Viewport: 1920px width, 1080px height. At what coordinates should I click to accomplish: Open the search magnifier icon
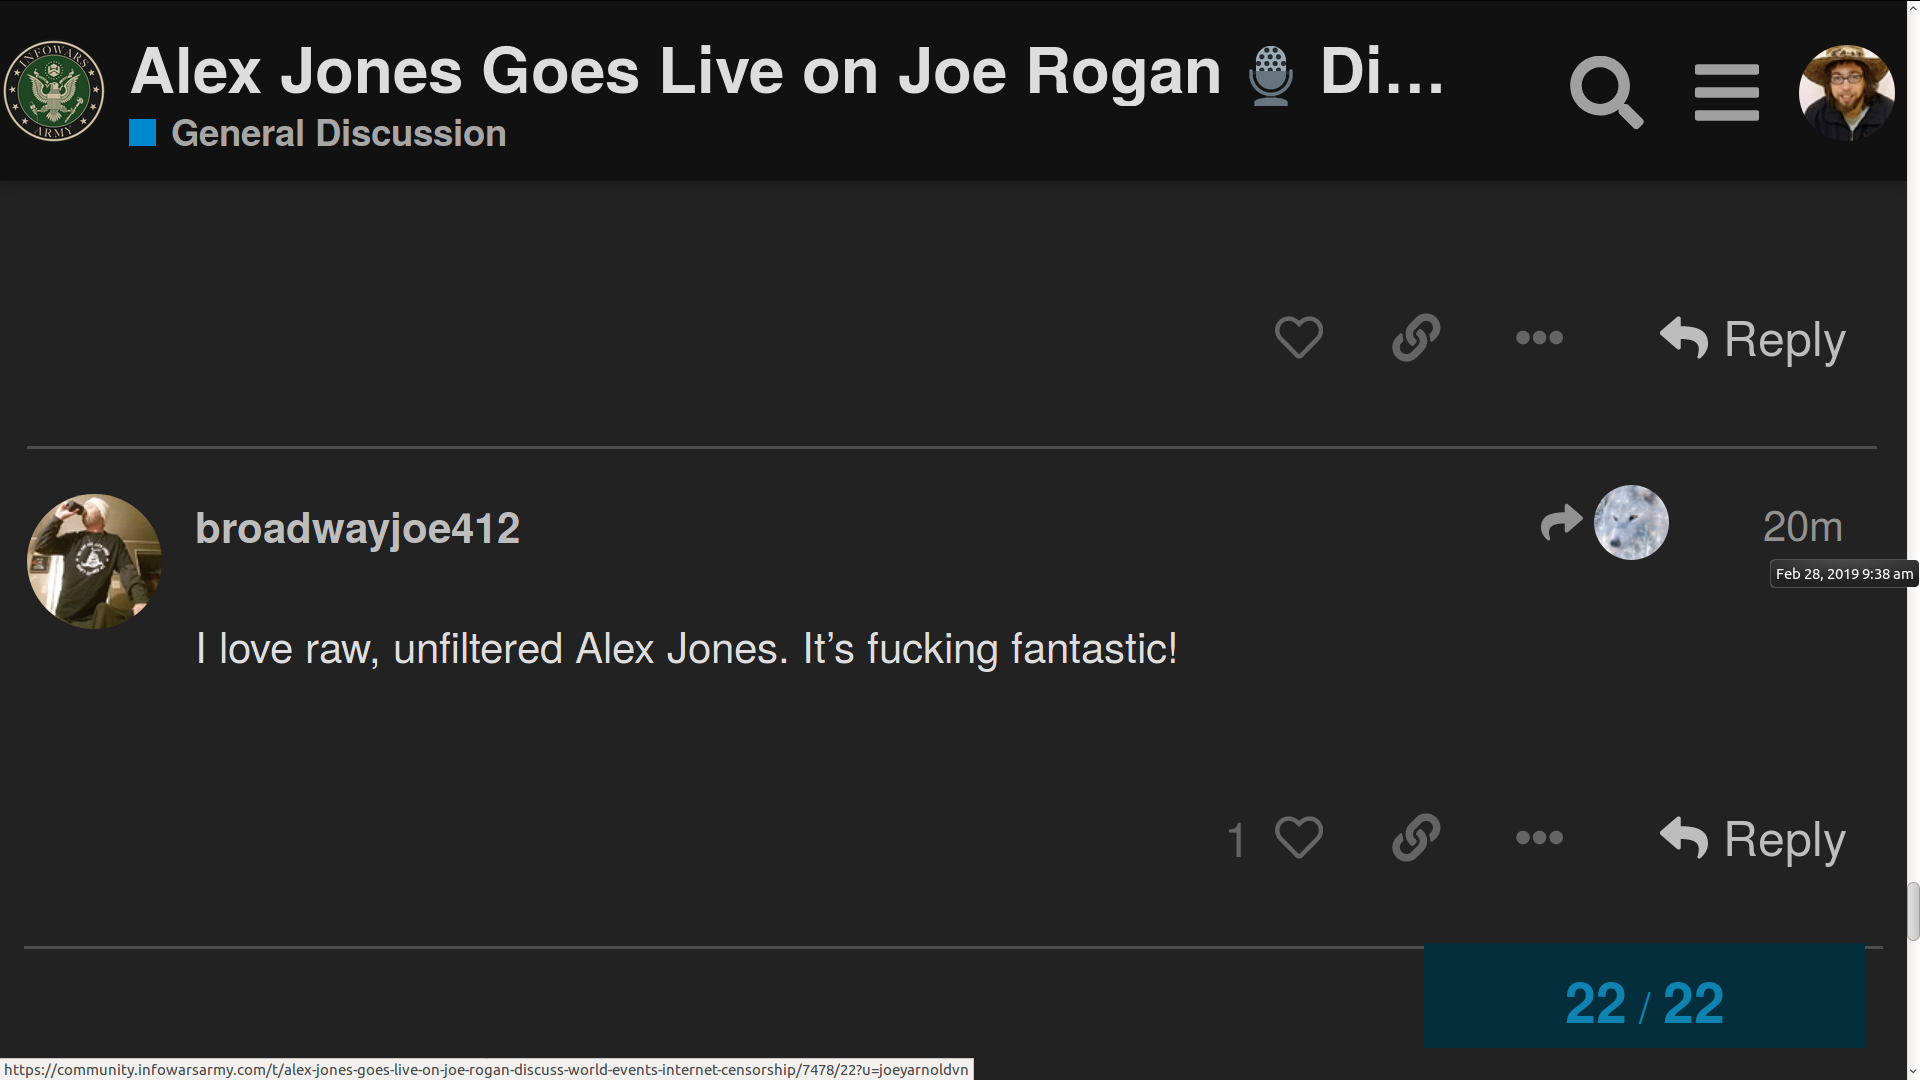tap(1606, 92)
